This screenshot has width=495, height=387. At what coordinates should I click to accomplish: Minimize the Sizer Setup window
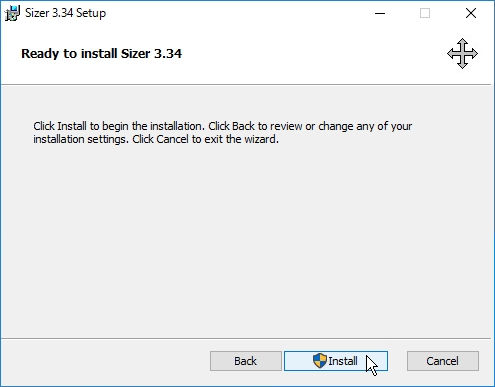[x=380, y=13]
